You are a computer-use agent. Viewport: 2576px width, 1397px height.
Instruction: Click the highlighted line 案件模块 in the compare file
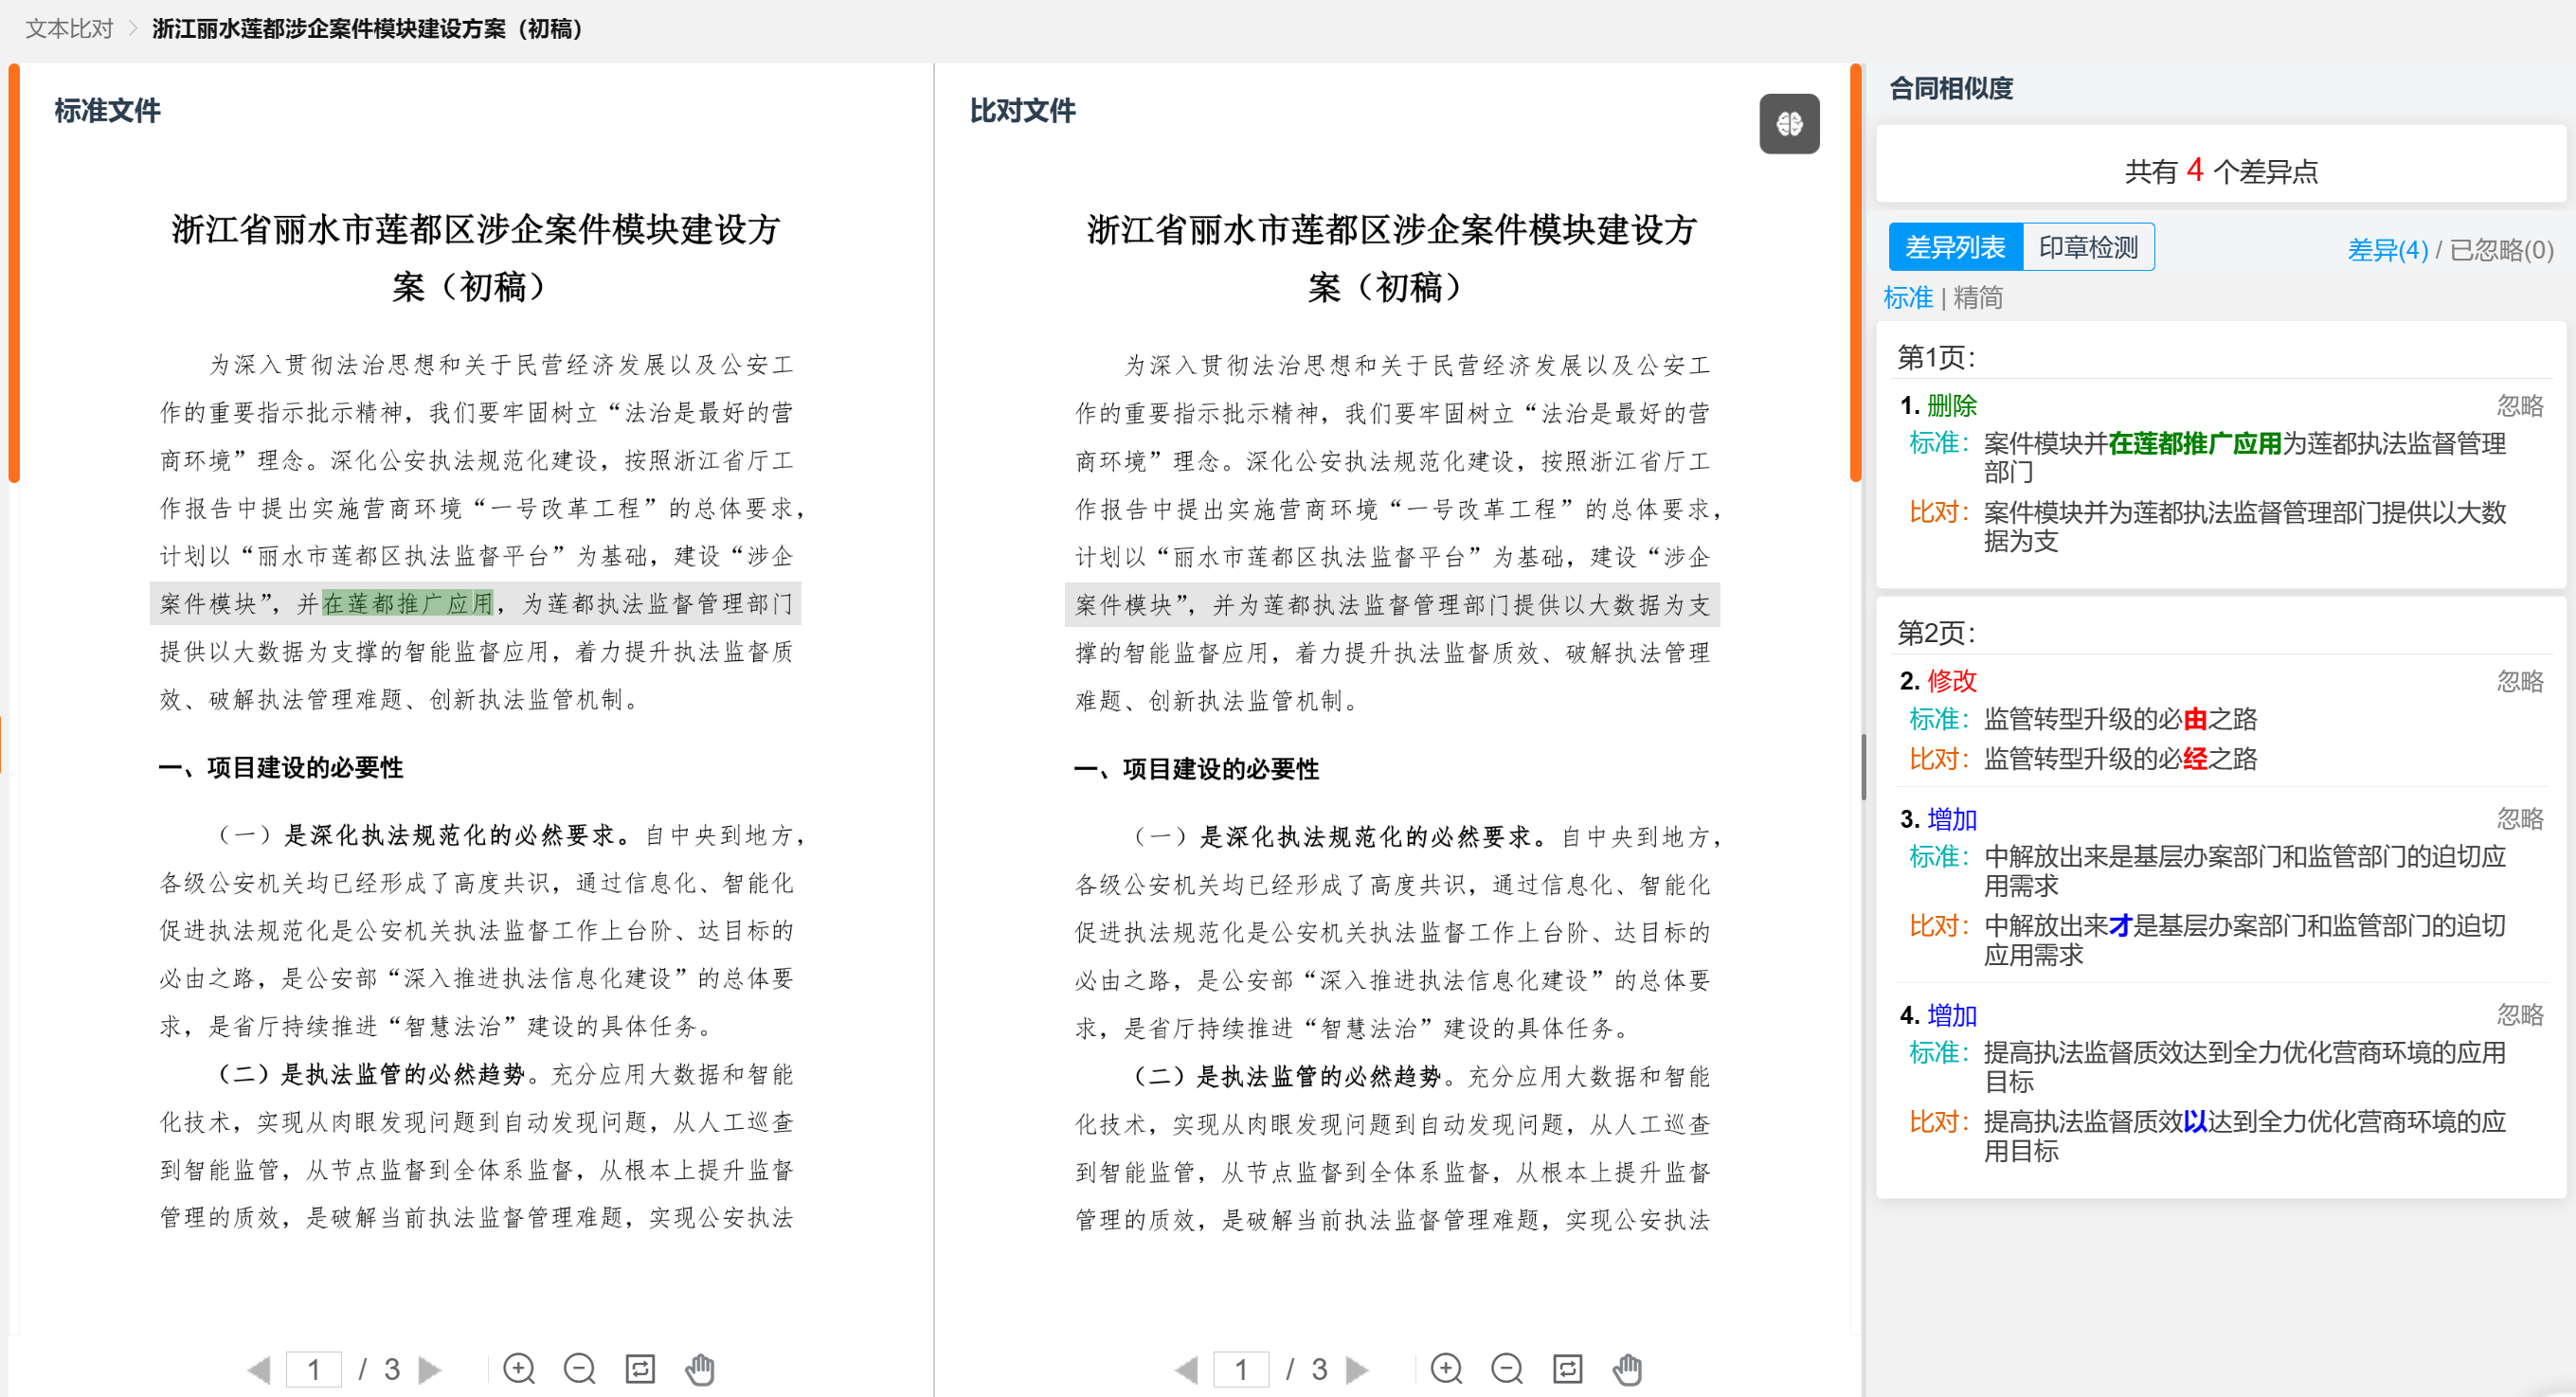click(1392, 605)
